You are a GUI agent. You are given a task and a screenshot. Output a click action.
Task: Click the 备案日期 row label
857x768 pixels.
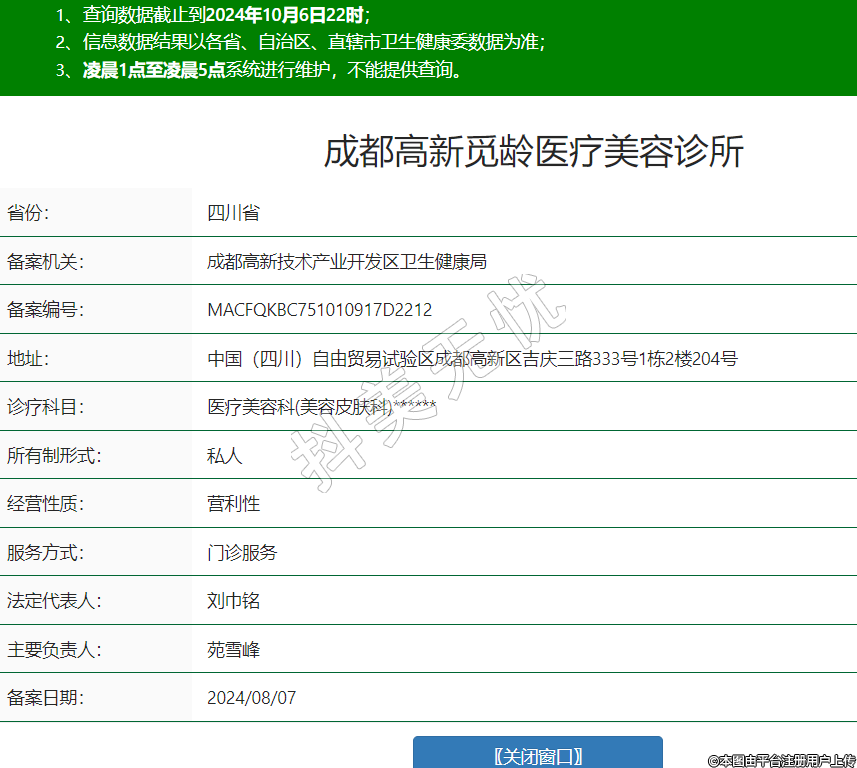[45, 698]
